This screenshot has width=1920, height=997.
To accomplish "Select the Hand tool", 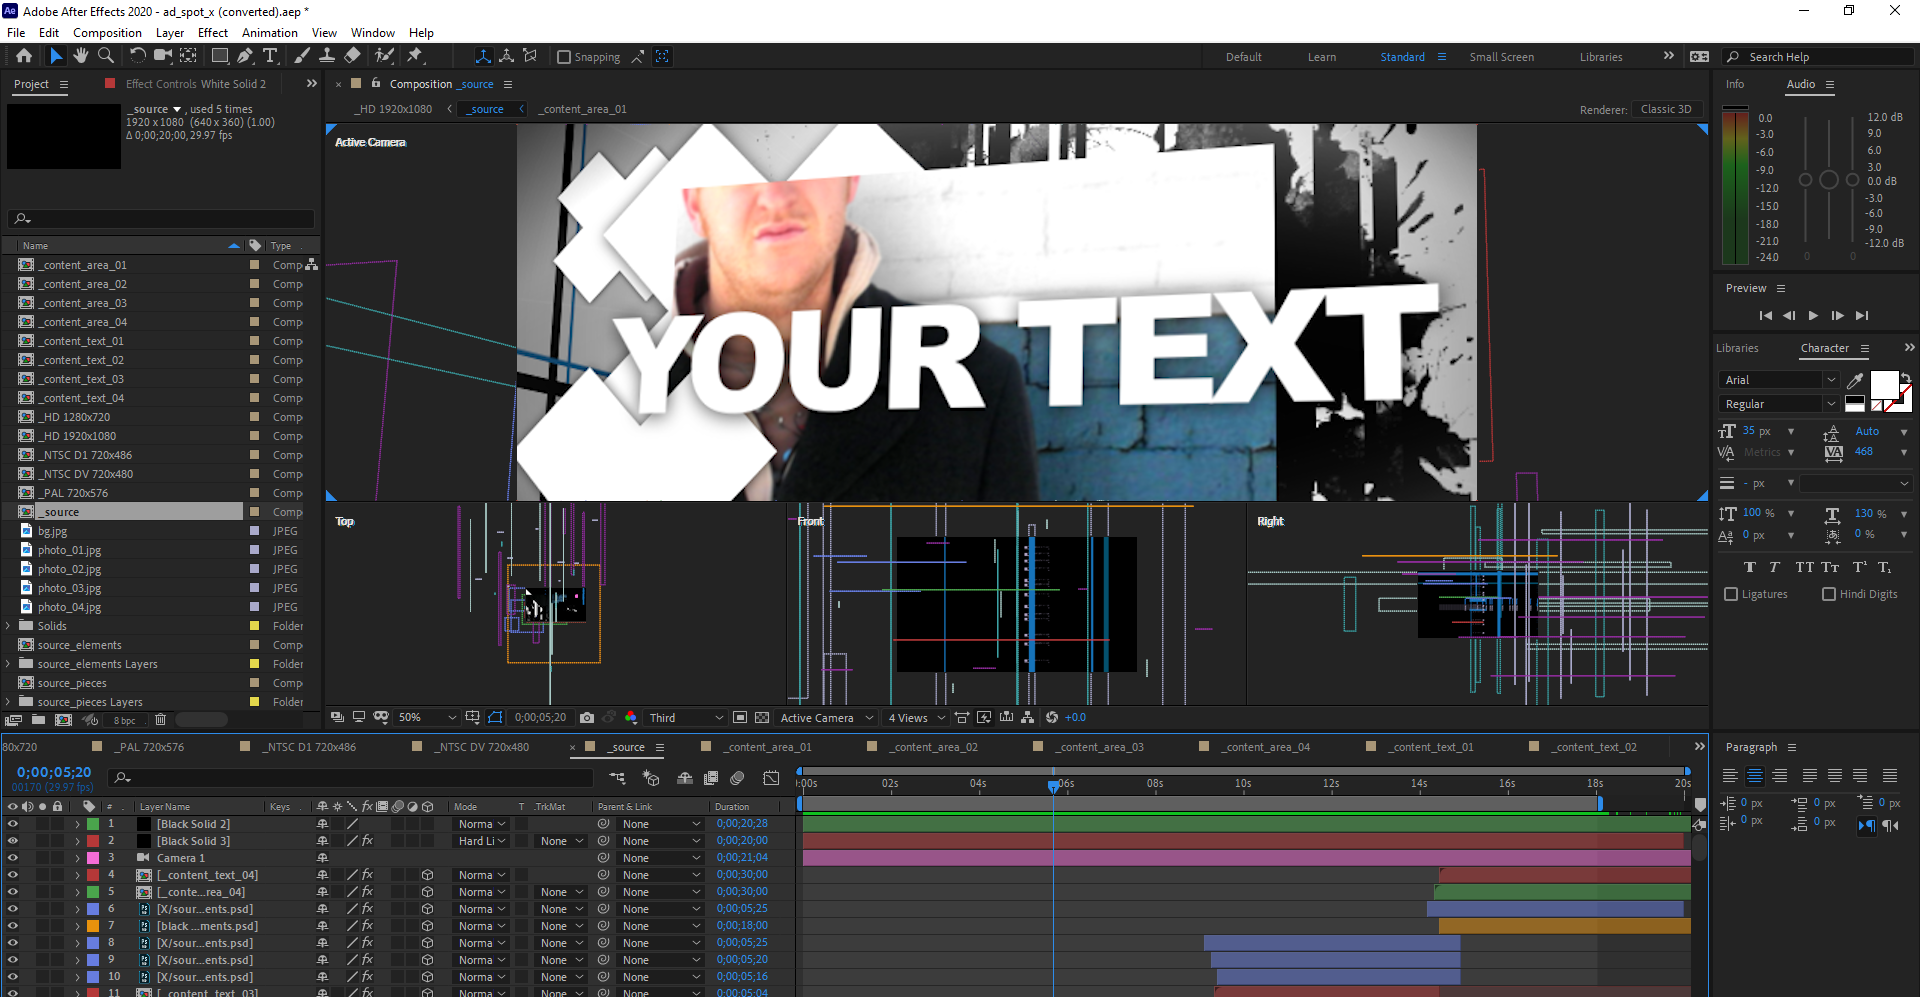I will (81, 56).
